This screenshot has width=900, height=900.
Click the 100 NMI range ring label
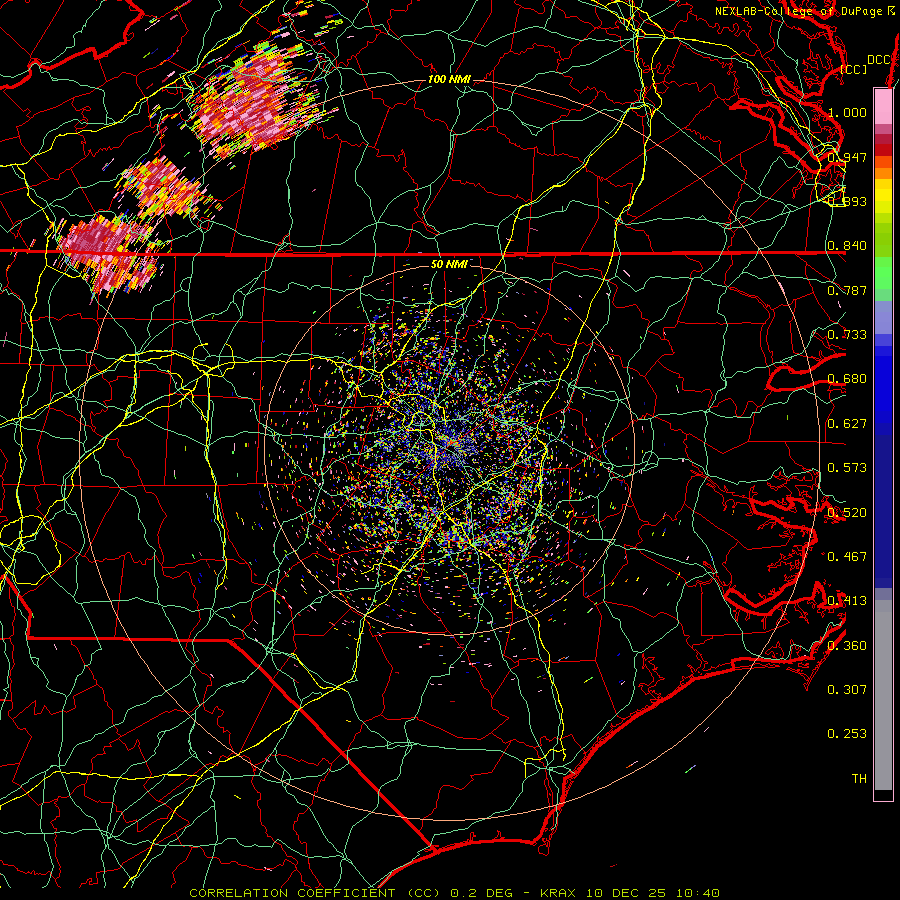[449, 79]
